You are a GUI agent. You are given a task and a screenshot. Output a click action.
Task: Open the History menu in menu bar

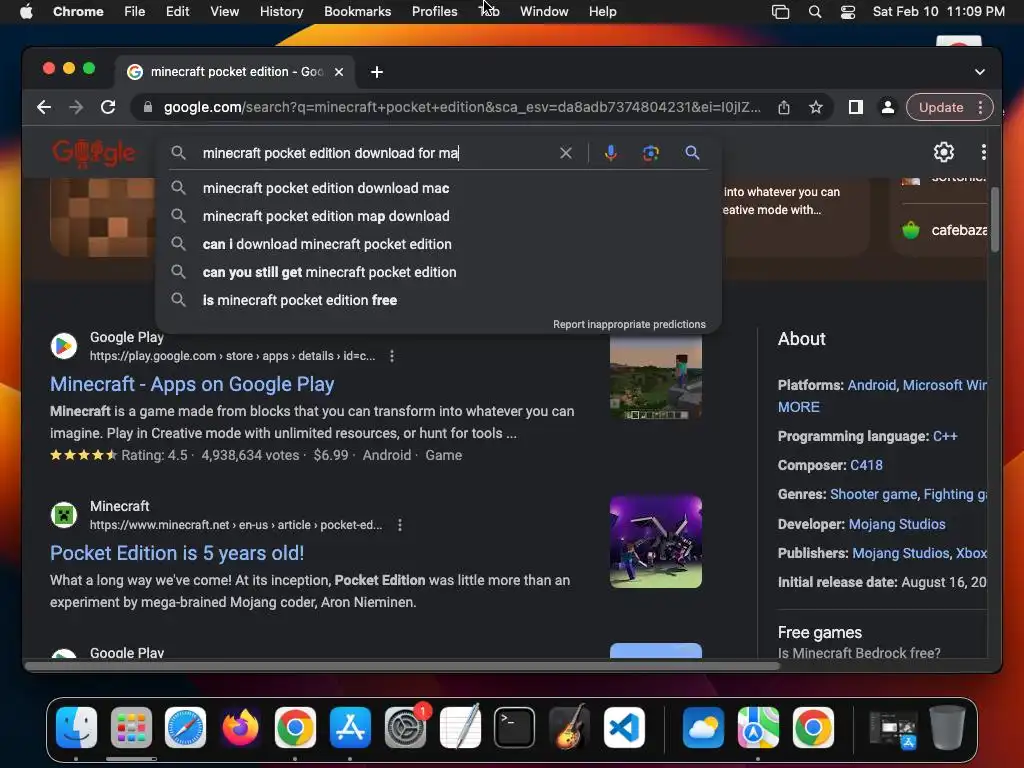tap(281, 12)
